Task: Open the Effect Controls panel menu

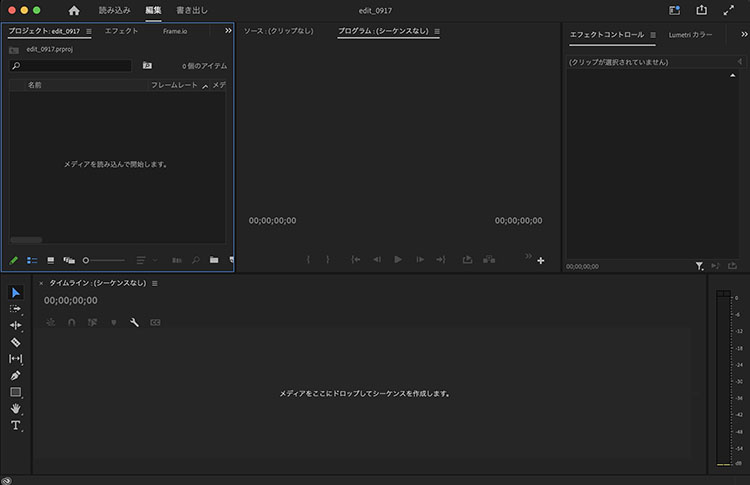Action: click(653, 35)
